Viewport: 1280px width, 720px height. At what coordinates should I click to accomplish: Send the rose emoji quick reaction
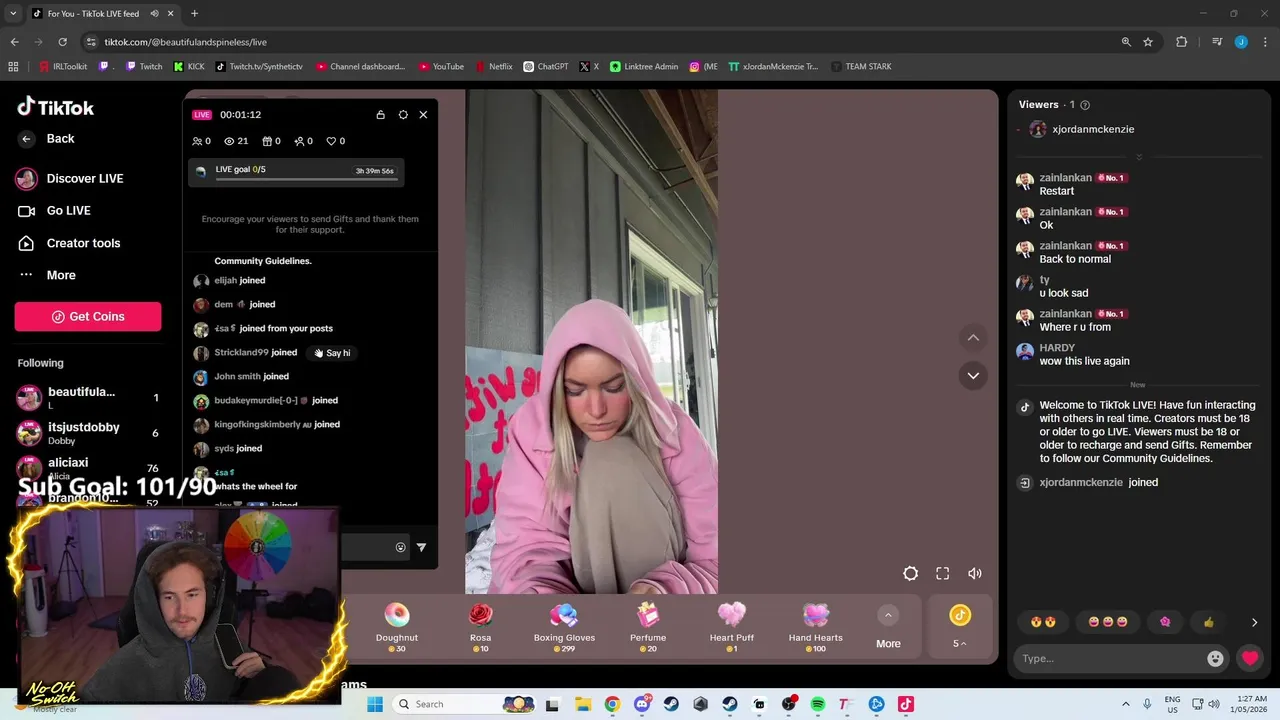[1165, 622]
